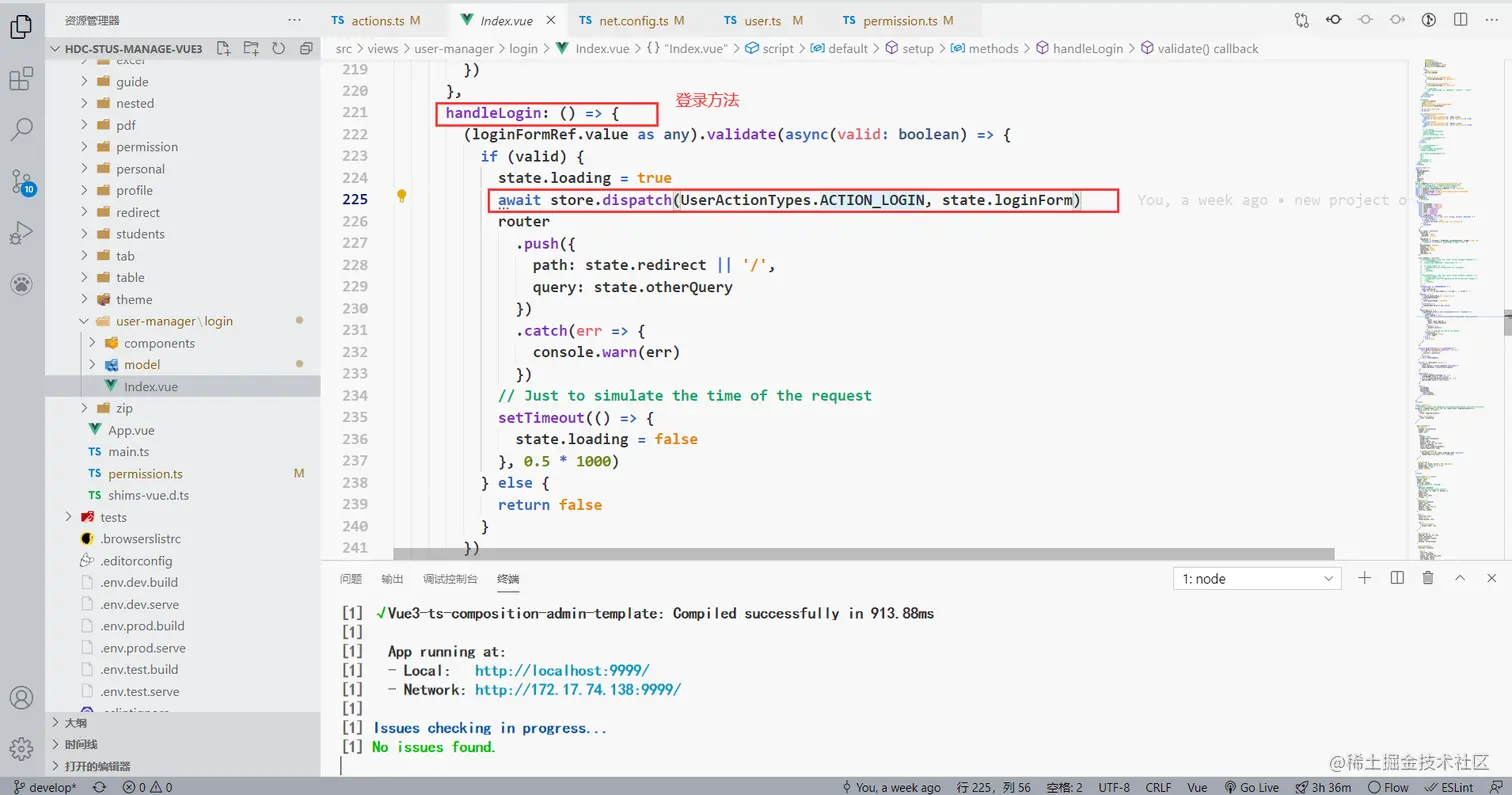This screenshot has width=1512, height=795.
Task: Click Go Live in status bar
Action: click(x=1251, y=787)
